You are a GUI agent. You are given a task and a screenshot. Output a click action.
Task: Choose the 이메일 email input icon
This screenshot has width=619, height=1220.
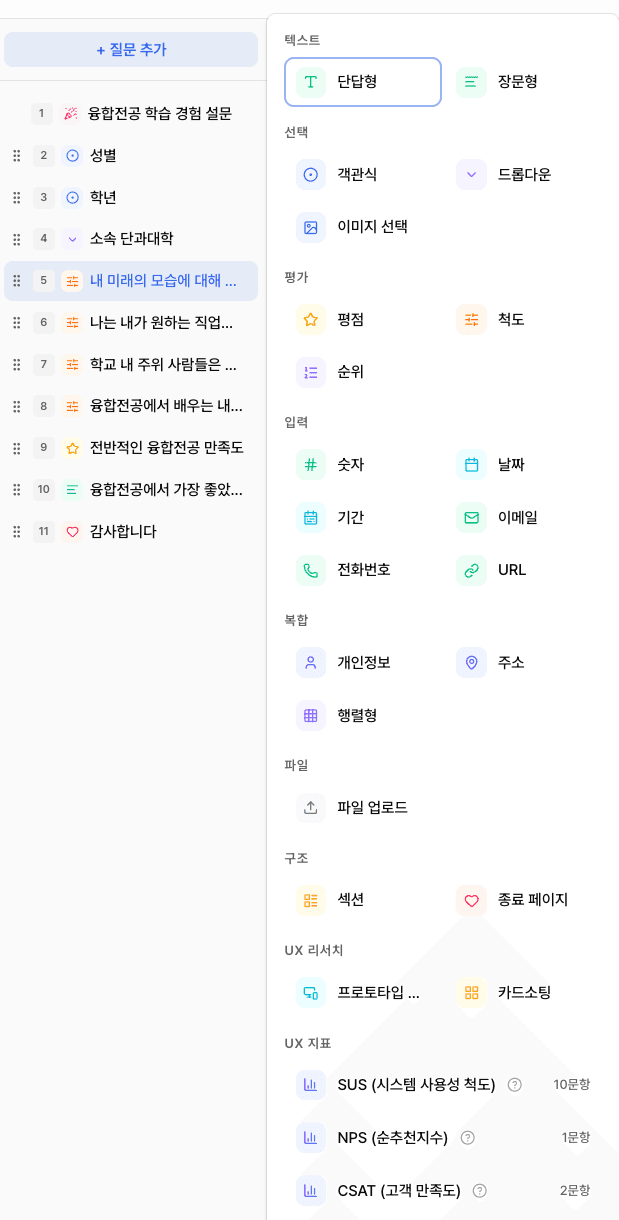pyautogui.click(x=470, y=517)
